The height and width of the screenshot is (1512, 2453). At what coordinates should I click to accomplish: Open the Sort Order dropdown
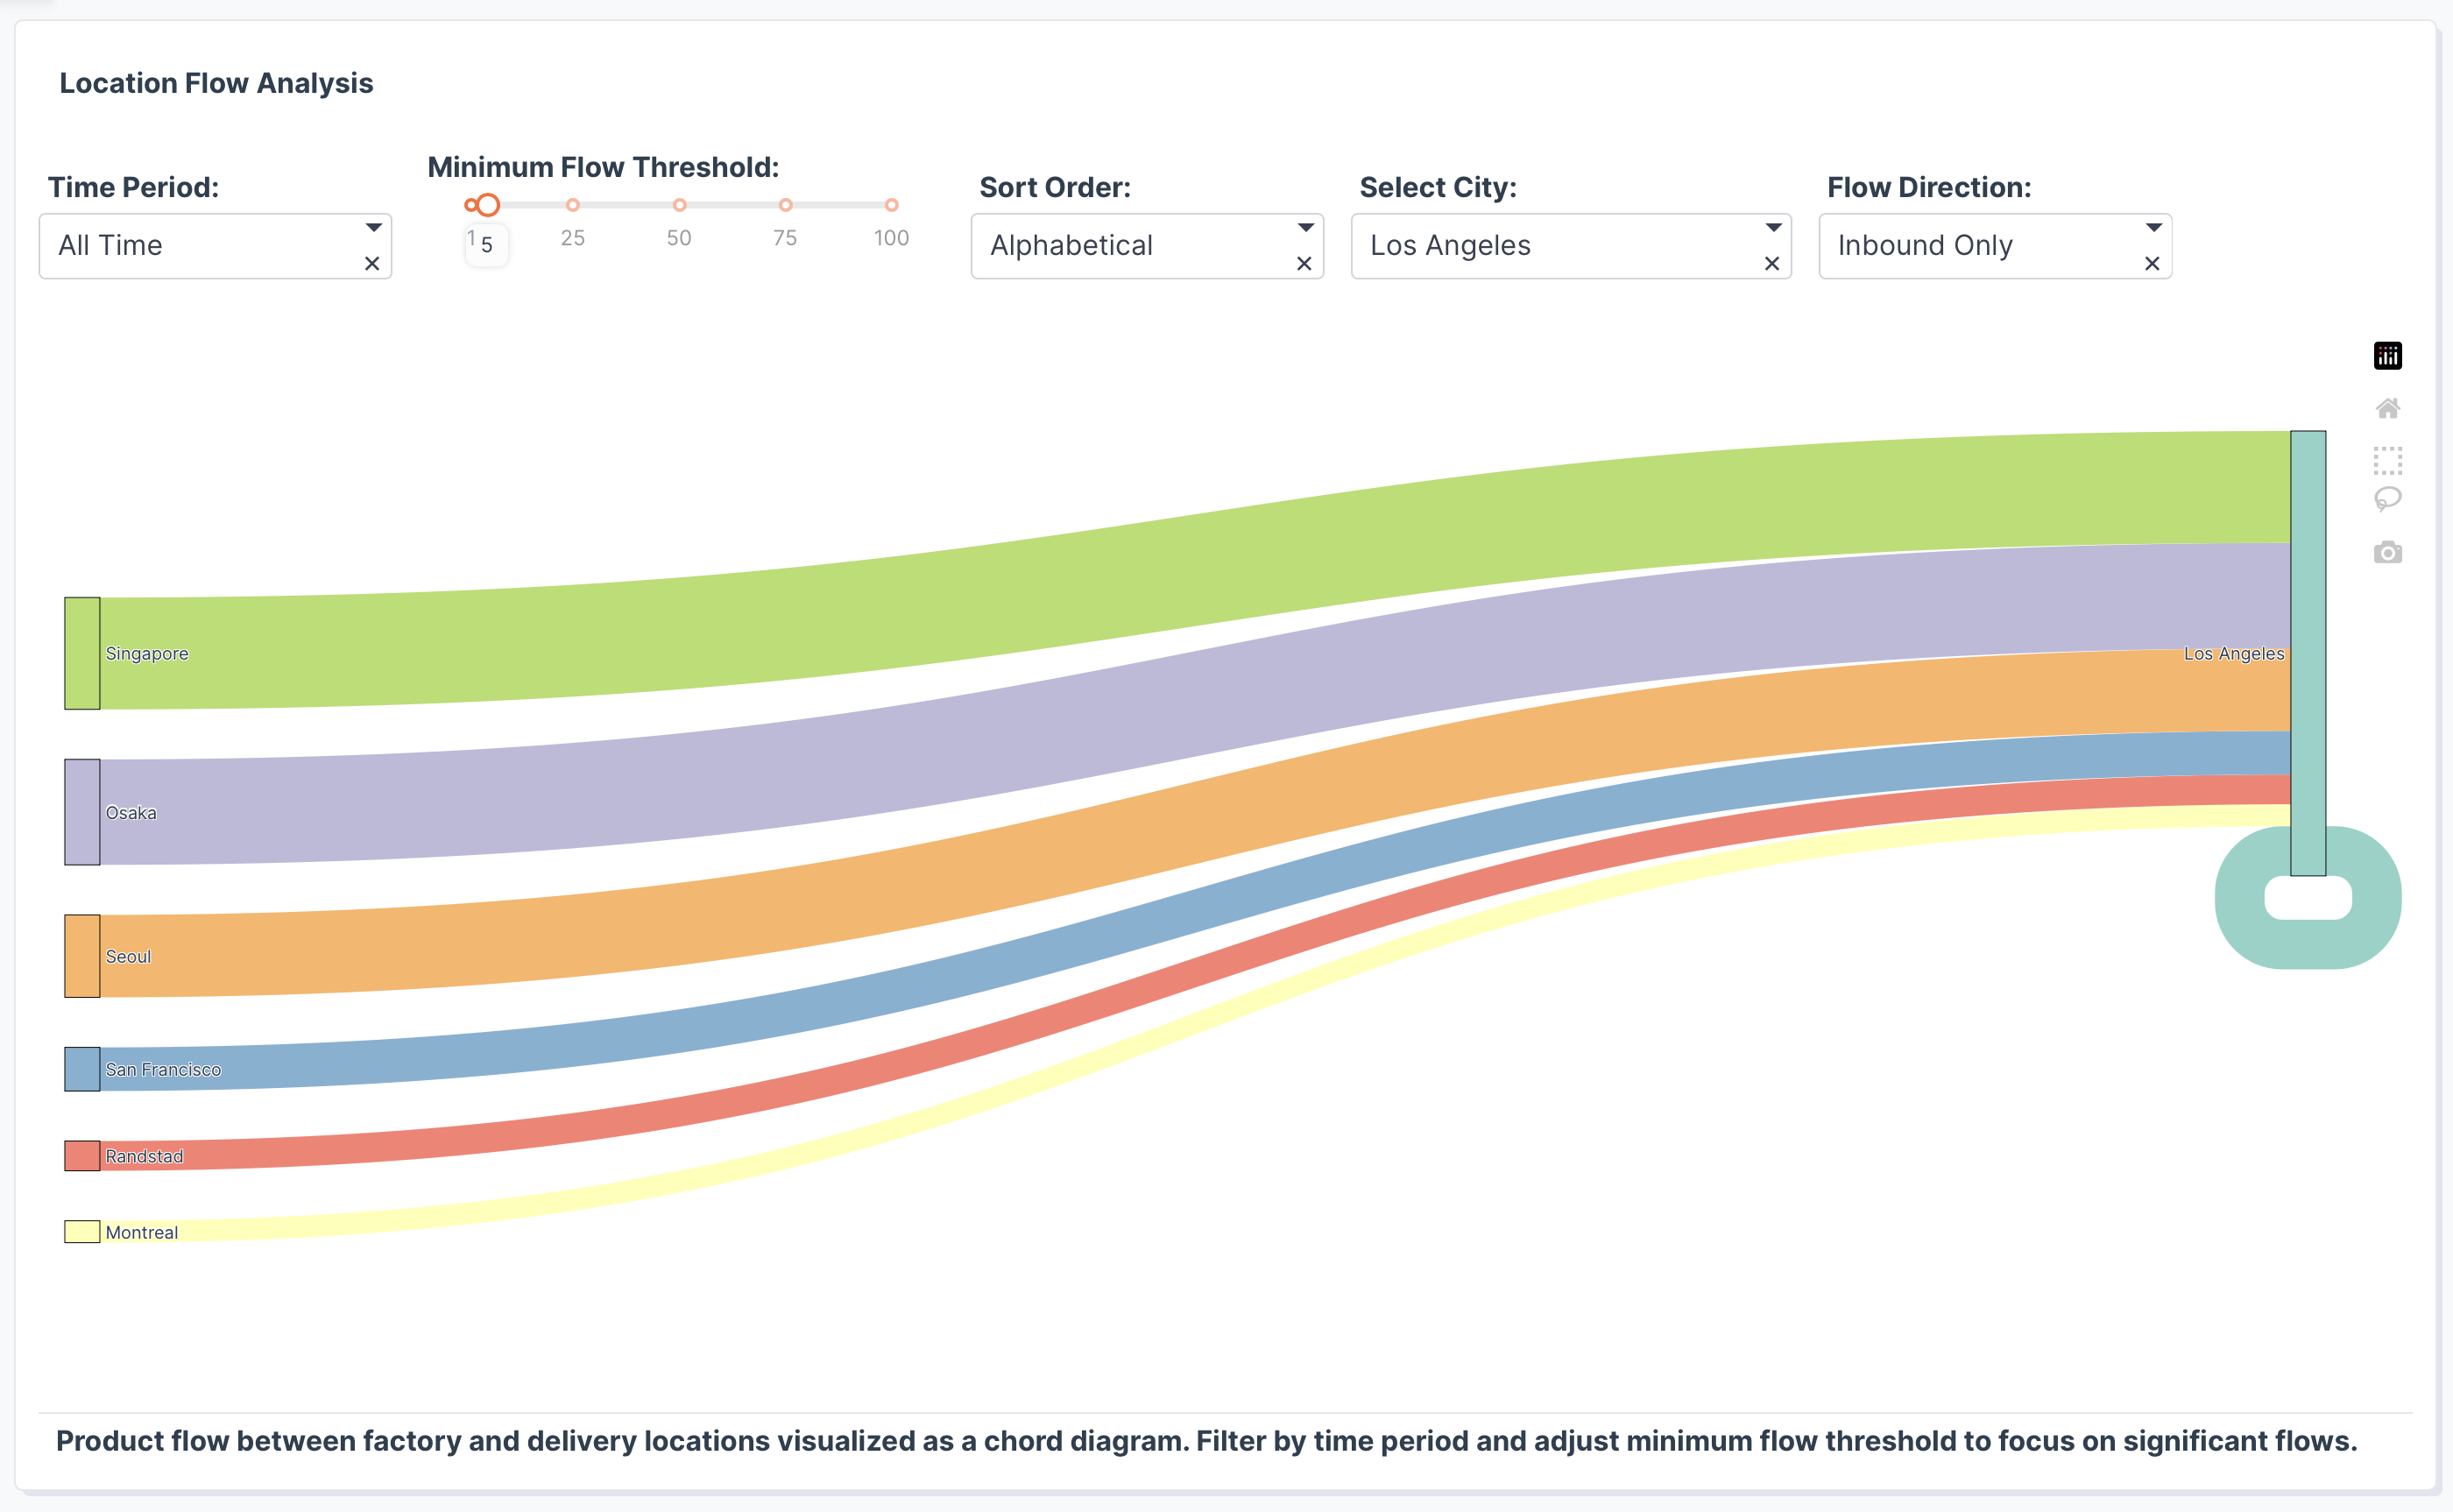(x=1305, y=228)
